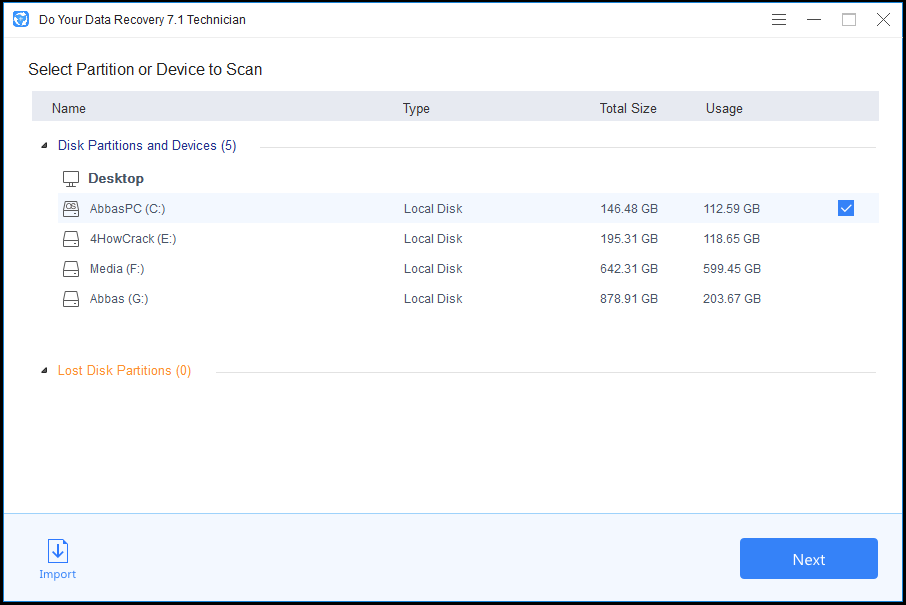Click the 118.65 GB usage value

732,239
